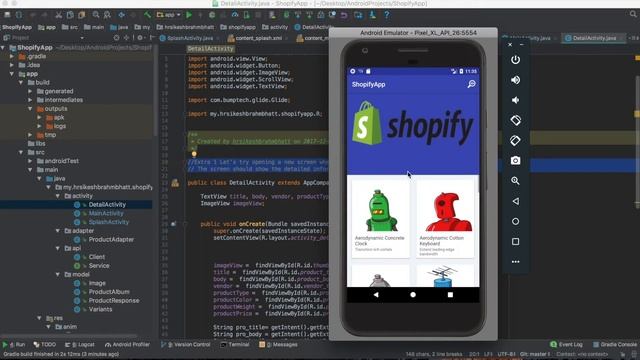The image size is (640, 360).
Task: Switch to SplashActivity.java editor tab
Action: [x=189, y=38]
